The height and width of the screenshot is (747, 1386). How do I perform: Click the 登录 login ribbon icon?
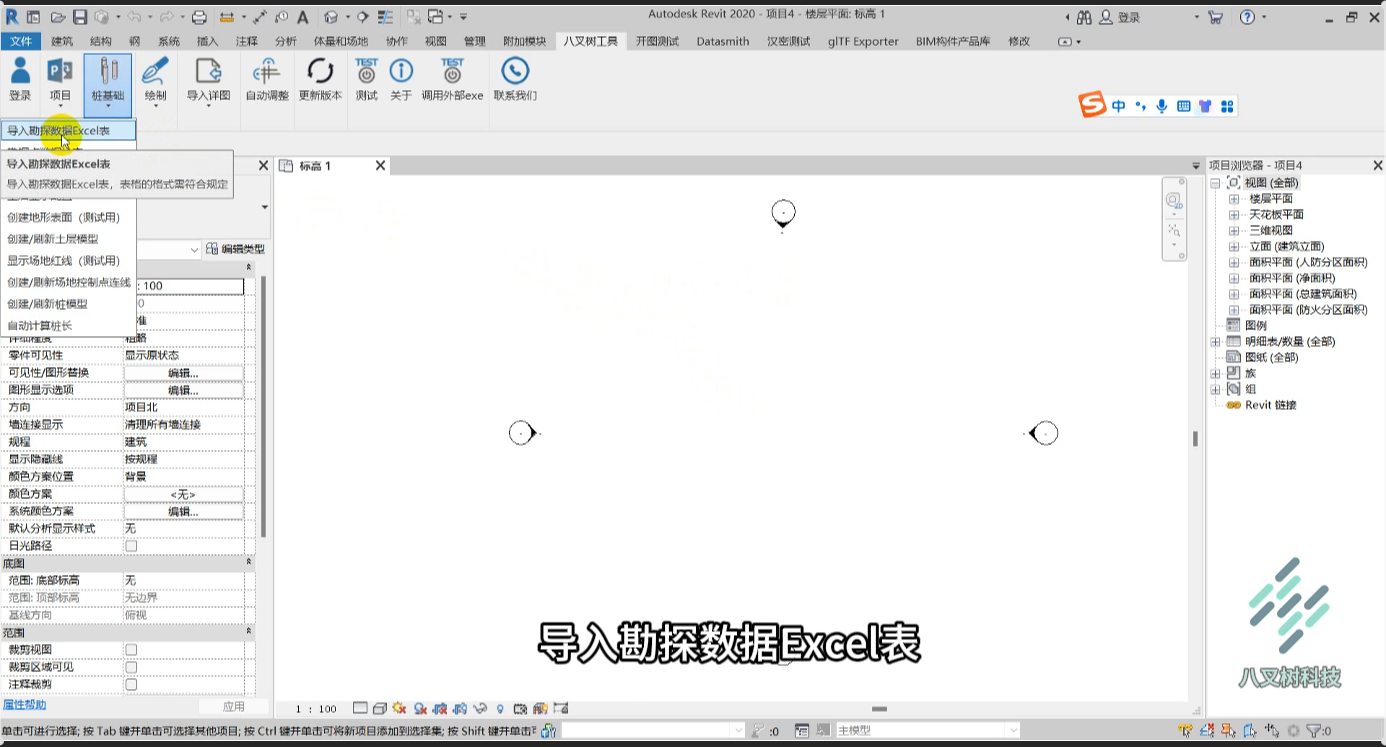[x=20, y=80]
